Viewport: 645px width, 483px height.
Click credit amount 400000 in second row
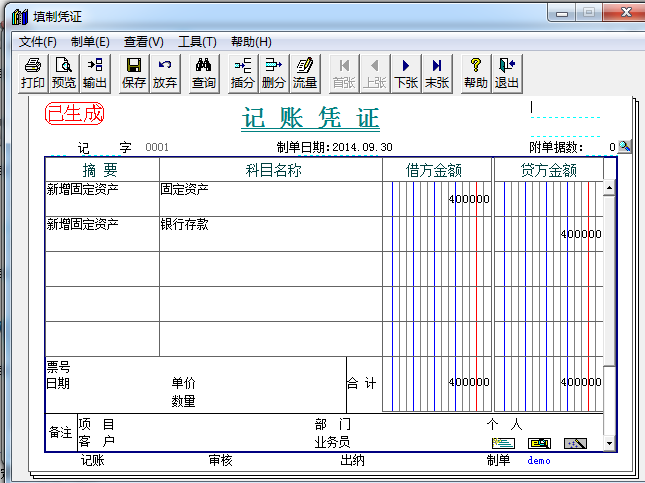581,234
